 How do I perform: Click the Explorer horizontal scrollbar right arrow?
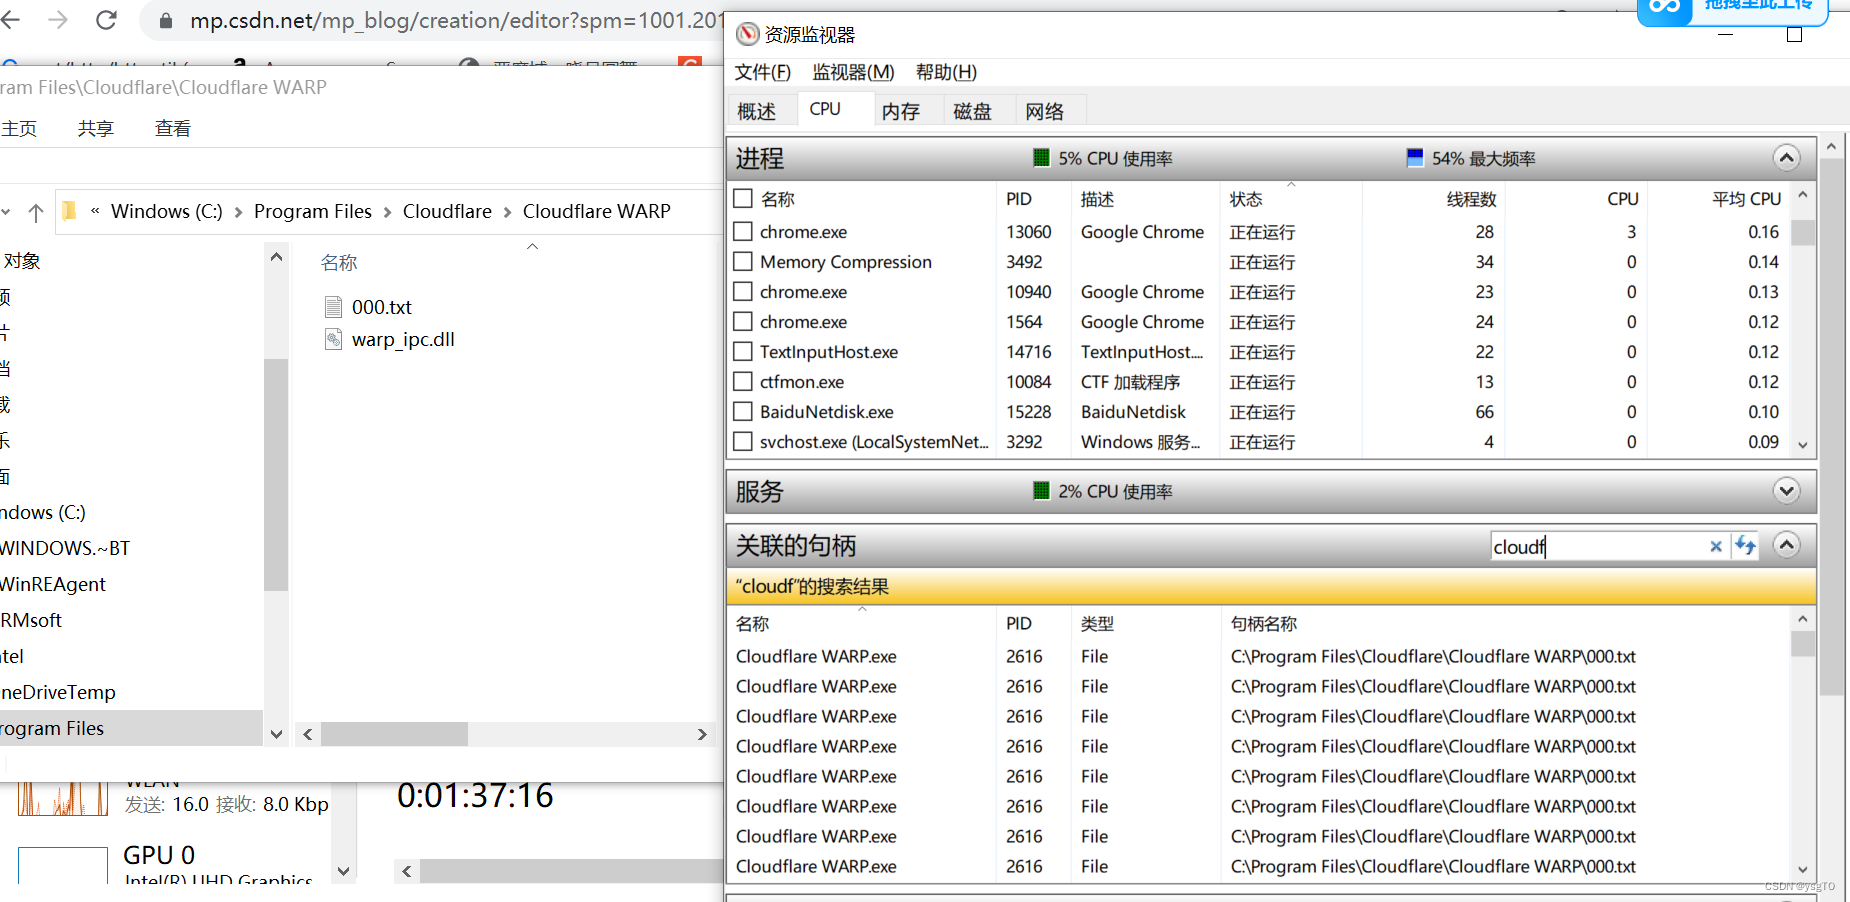tap(702, 734)
